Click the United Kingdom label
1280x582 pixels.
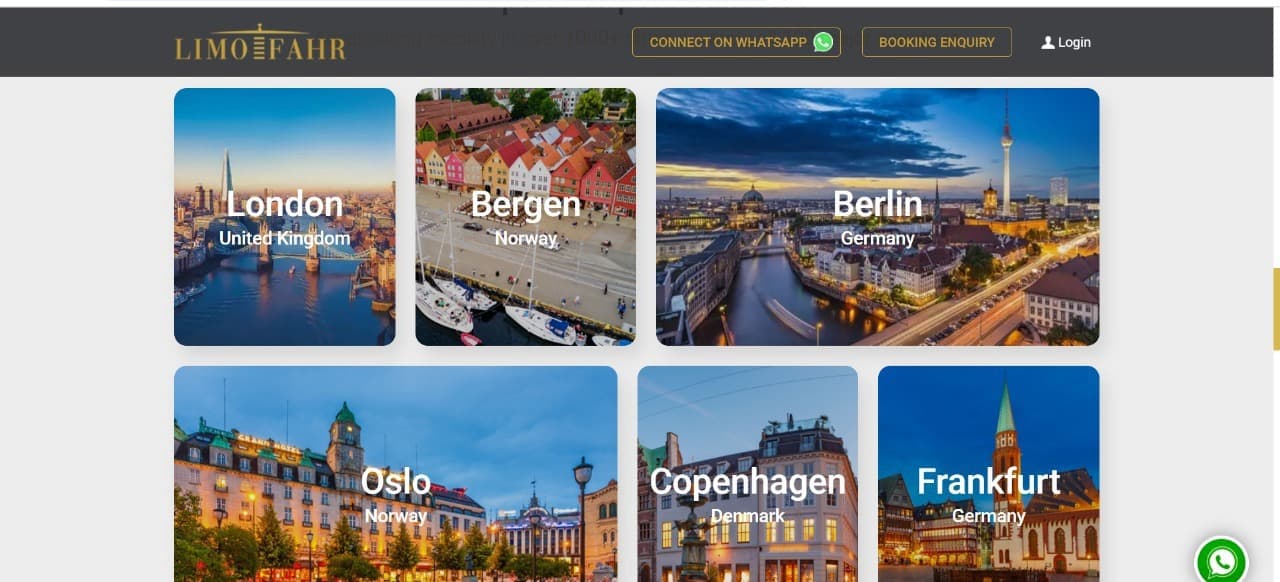click(285, 238)
